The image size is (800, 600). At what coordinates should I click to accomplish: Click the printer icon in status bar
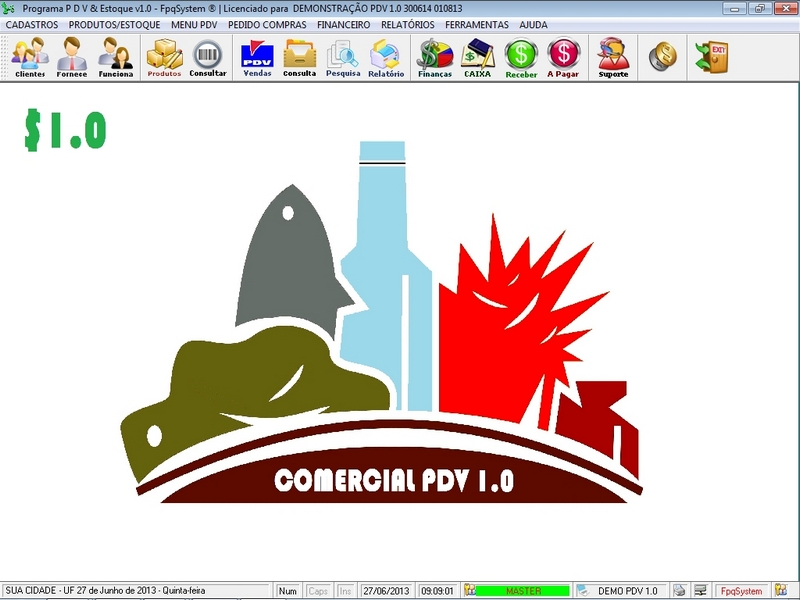(679, 591)
